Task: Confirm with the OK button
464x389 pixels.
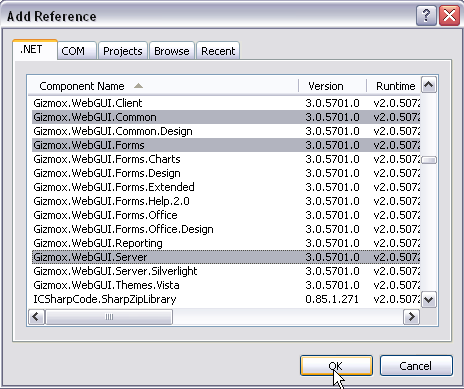Action: 336,366
